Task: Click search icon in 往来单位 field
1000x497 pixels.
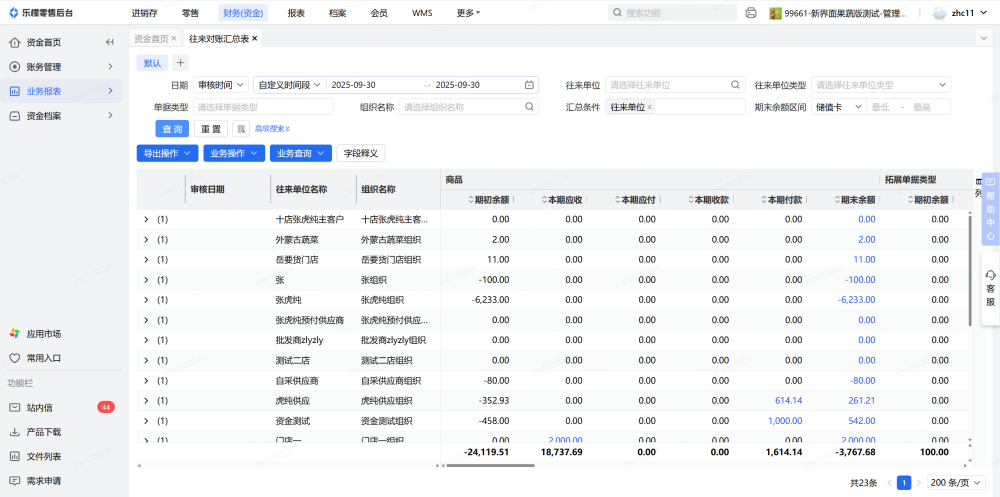Action: (x=736, y=85)
